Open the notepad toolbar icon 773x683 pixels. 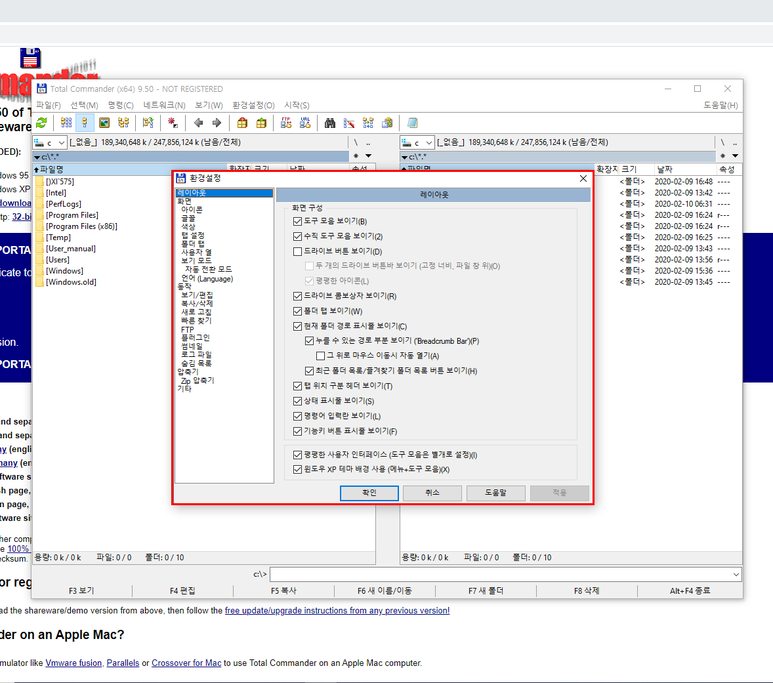point(412,123)
